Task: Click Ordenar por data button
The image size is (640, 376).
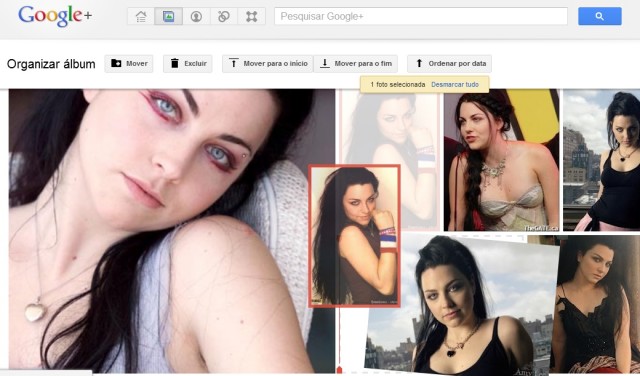Action: pyautogui.click(x=449, y=64)
